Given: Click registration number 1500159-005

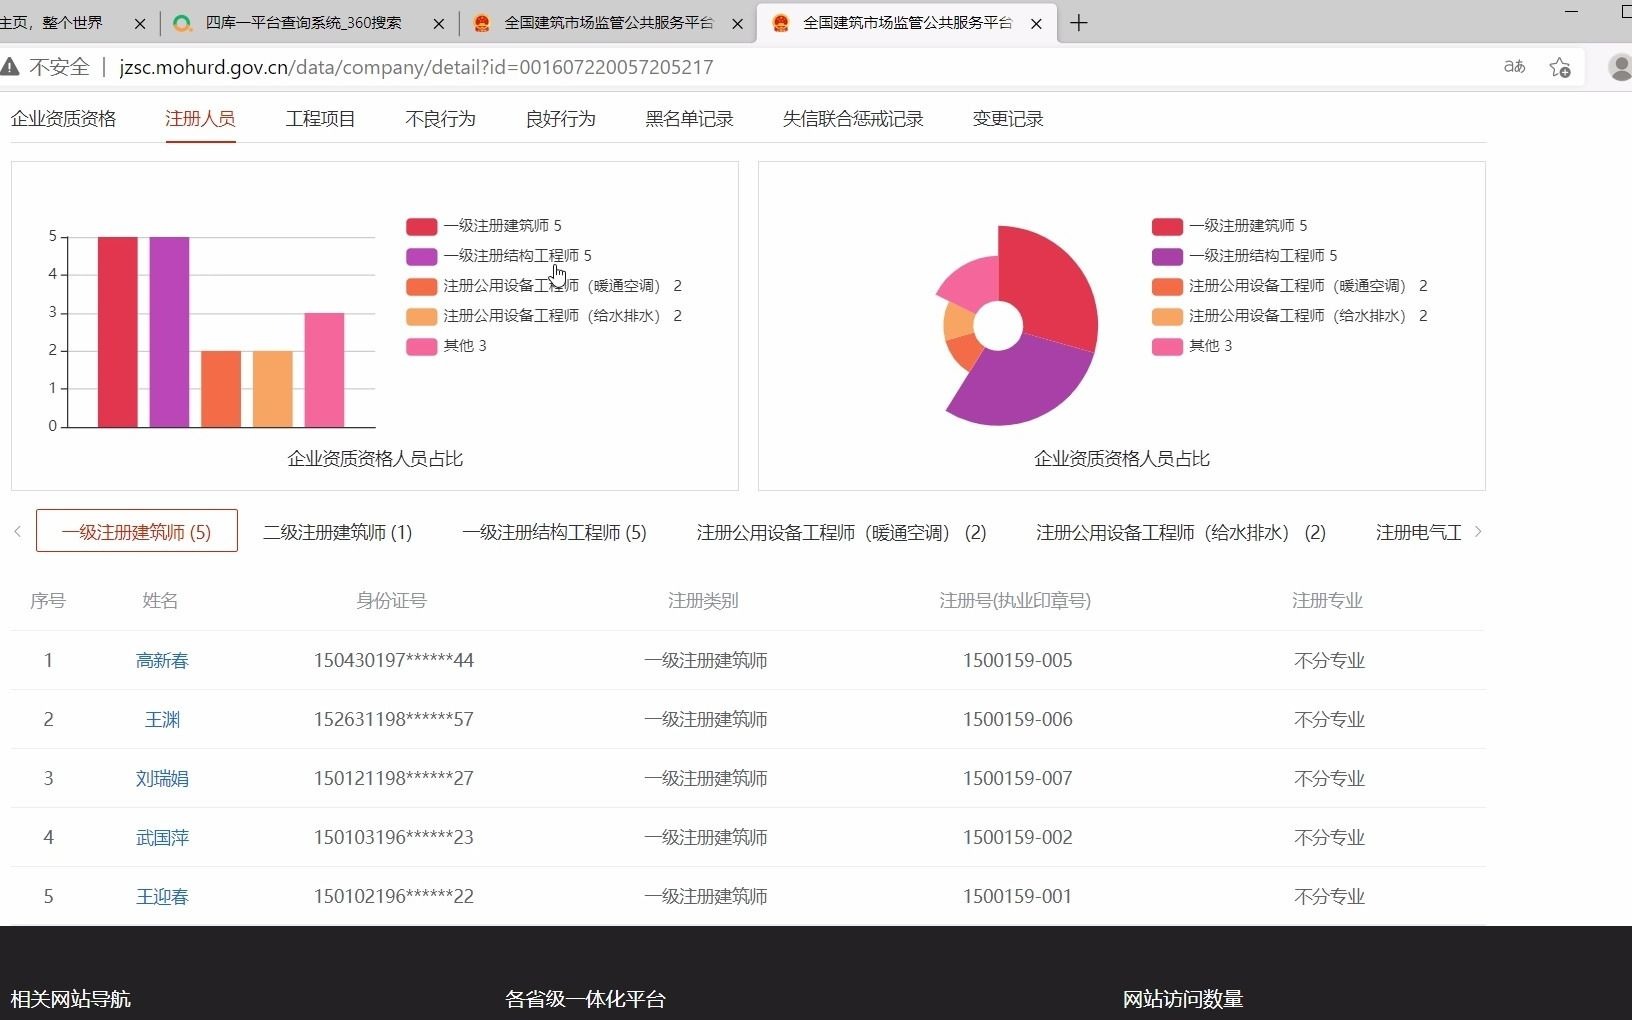Looking at the screenshot, I should pos(1017,660).
